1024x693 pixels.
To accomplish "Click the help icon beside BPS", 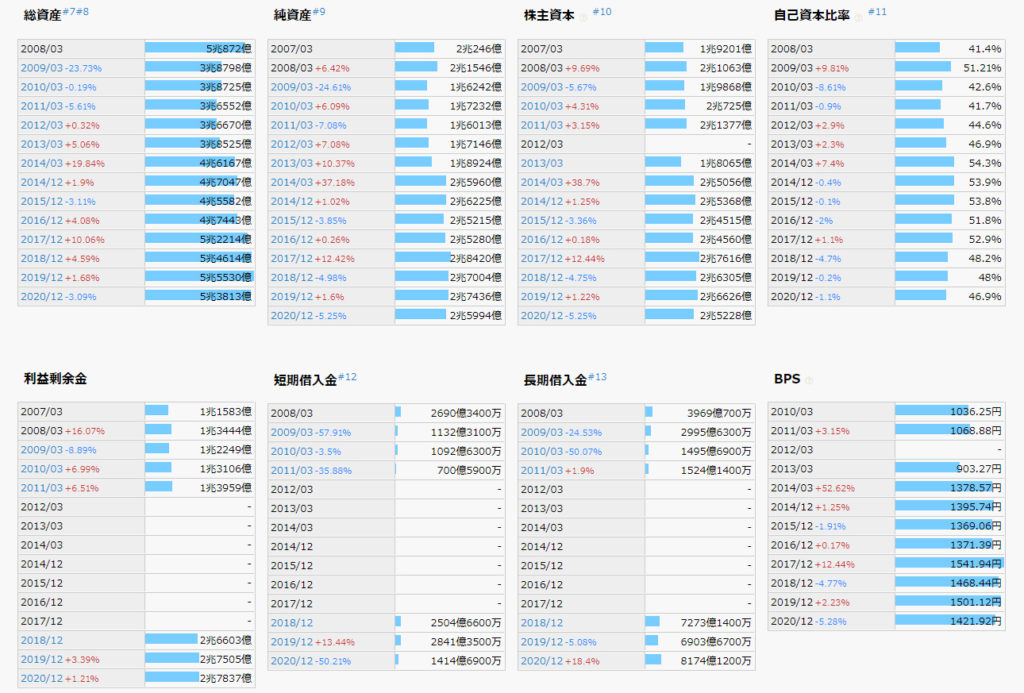I will pos(808,381).
